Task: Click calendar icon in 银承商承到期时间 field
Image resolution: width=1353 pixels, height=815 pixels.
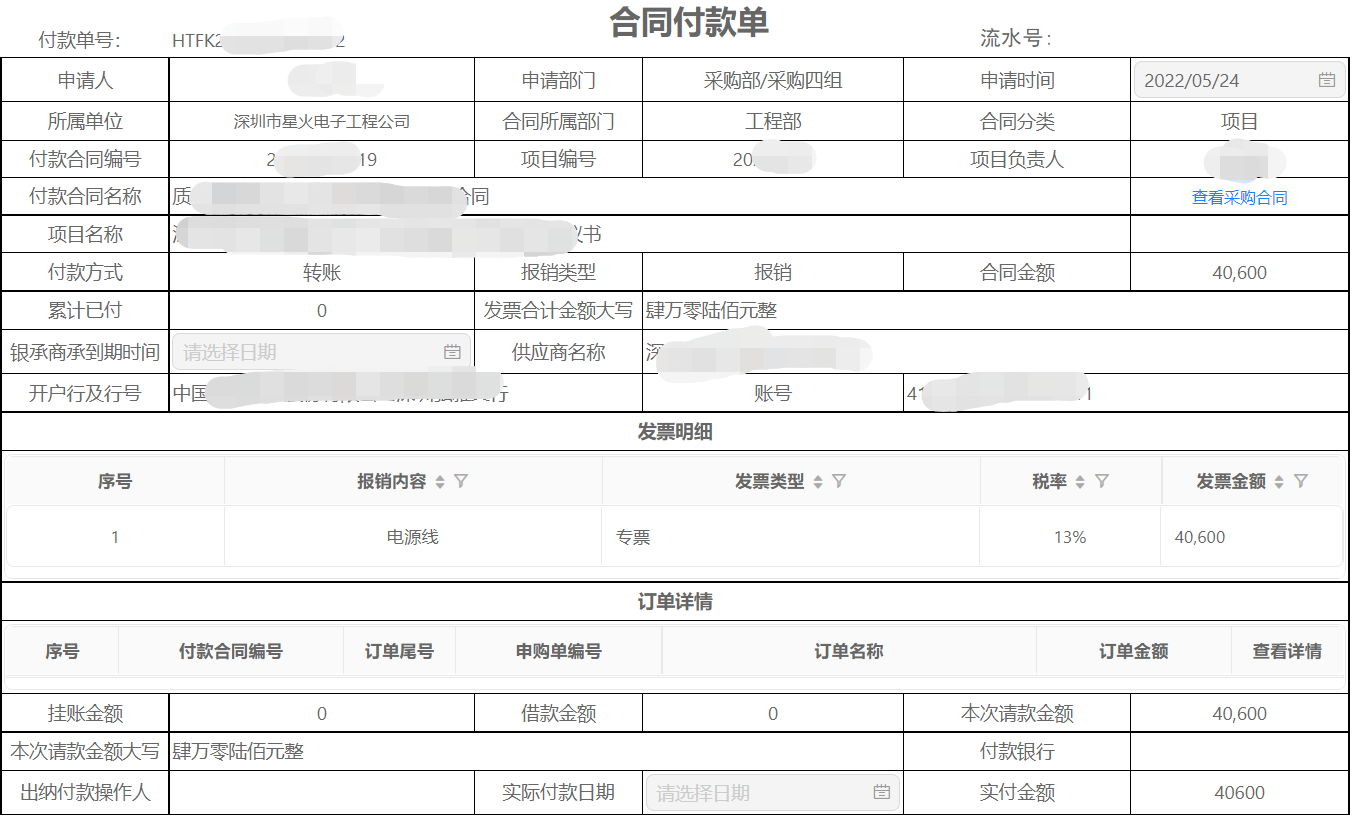Action: click(452, 352)
